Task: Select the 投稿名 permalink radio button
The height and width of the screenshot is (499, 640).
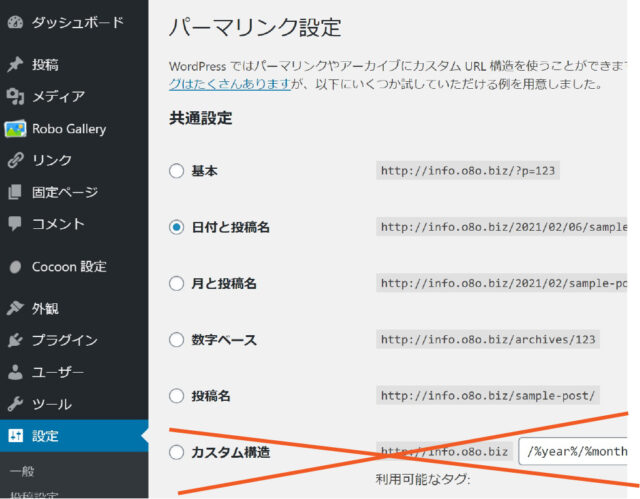Action: (x=177, y=396)
